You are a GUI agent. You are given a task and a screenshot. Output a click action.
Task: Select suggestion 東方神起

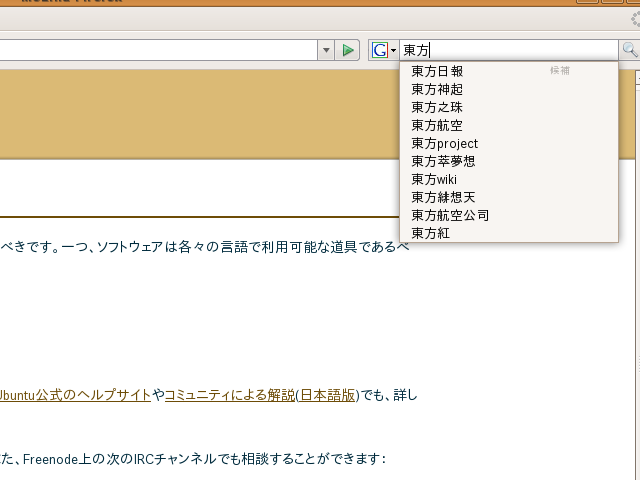pyautogui.click(x=437, y=89)
